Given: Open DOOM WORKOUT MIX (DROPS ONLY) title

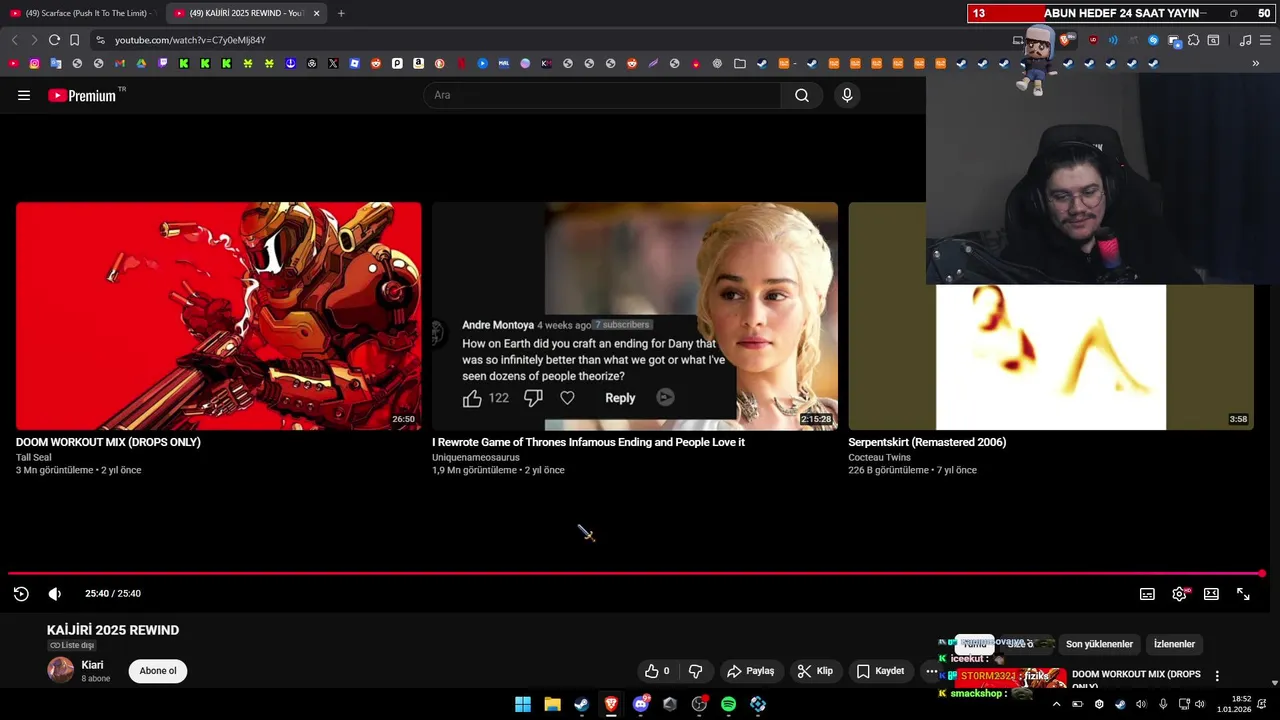Looking at the screenshot, I should click(x=108, y=442).
